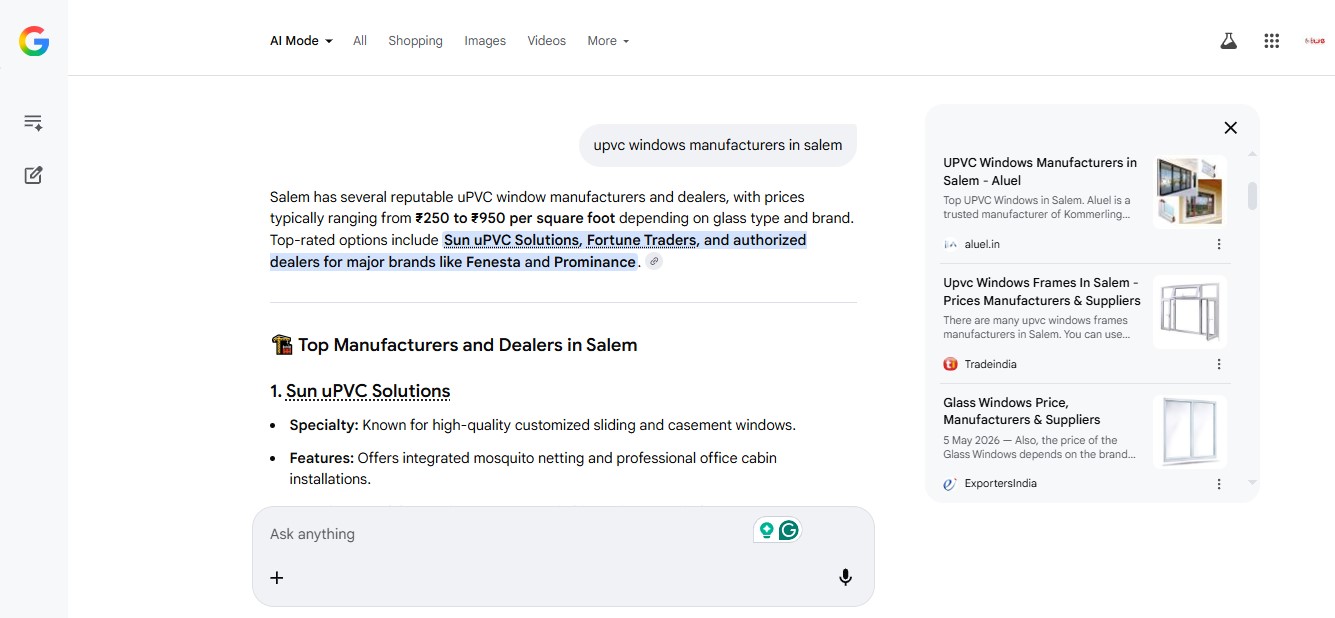Screen dimensions: 1335x618
Task: Click the sources panel scrollbar thumb
Action: pyautogui.click(x=1252, y=195)
